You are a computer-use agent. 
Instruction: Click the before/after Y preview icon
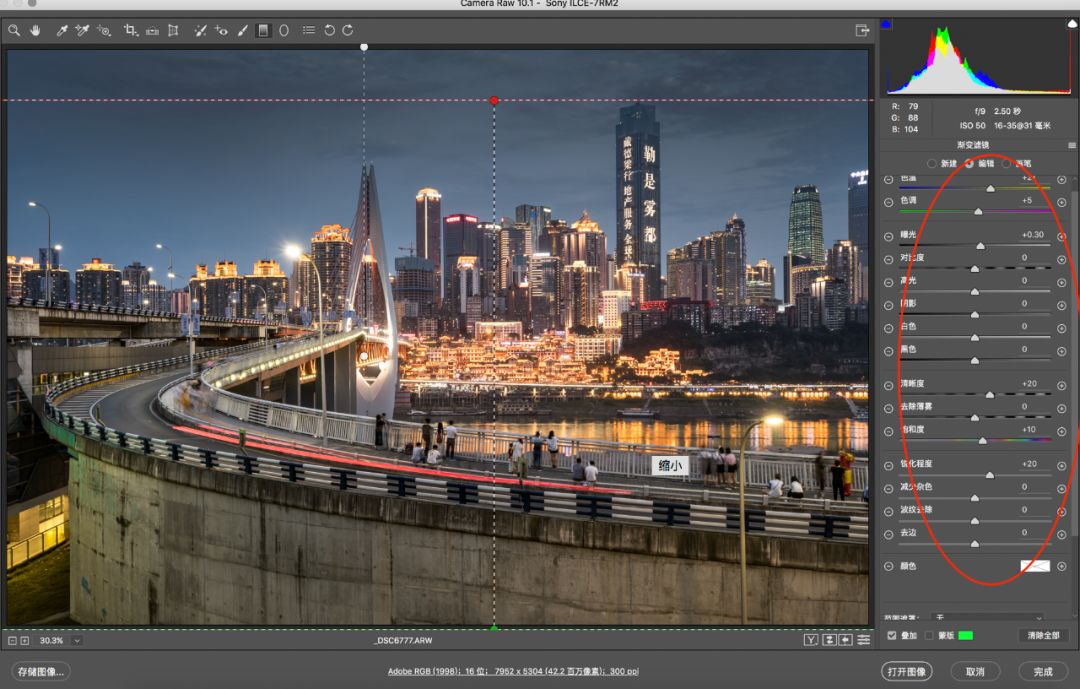811,640
